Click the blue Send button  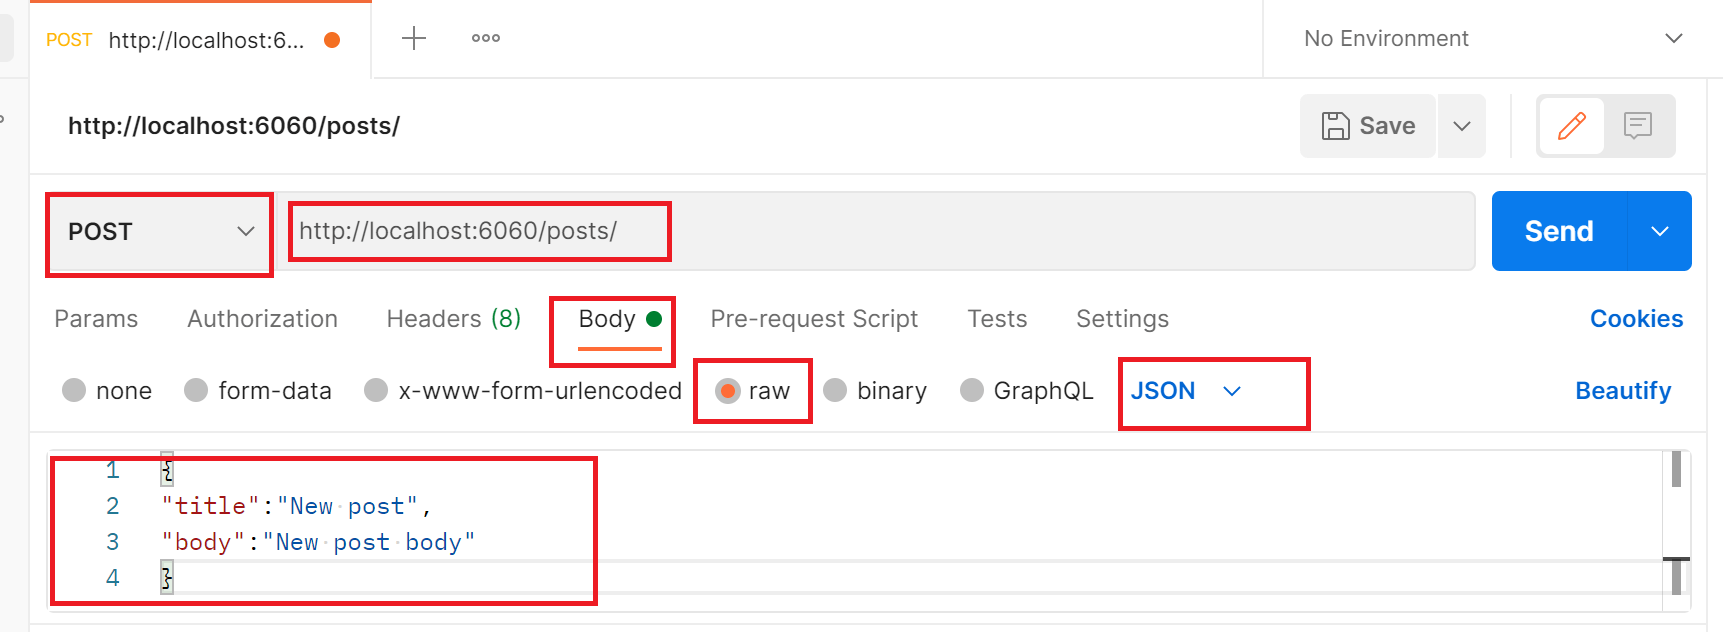1559,231
